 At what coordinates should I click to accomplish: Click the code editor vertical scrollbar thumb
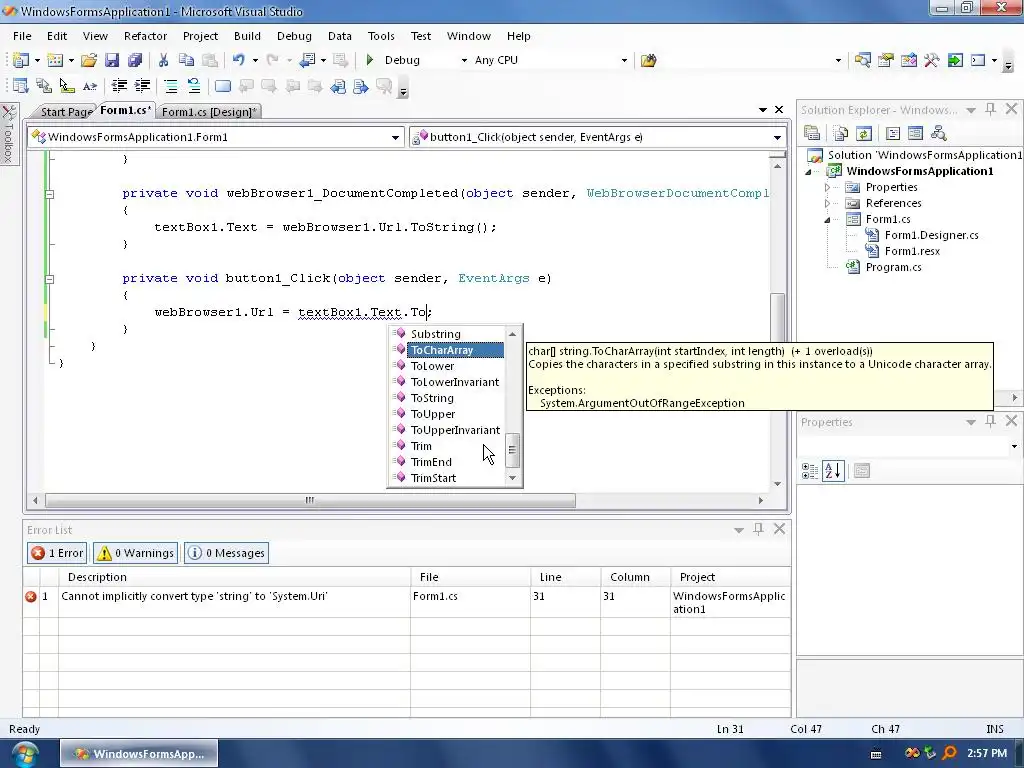[x=777, y=317]
